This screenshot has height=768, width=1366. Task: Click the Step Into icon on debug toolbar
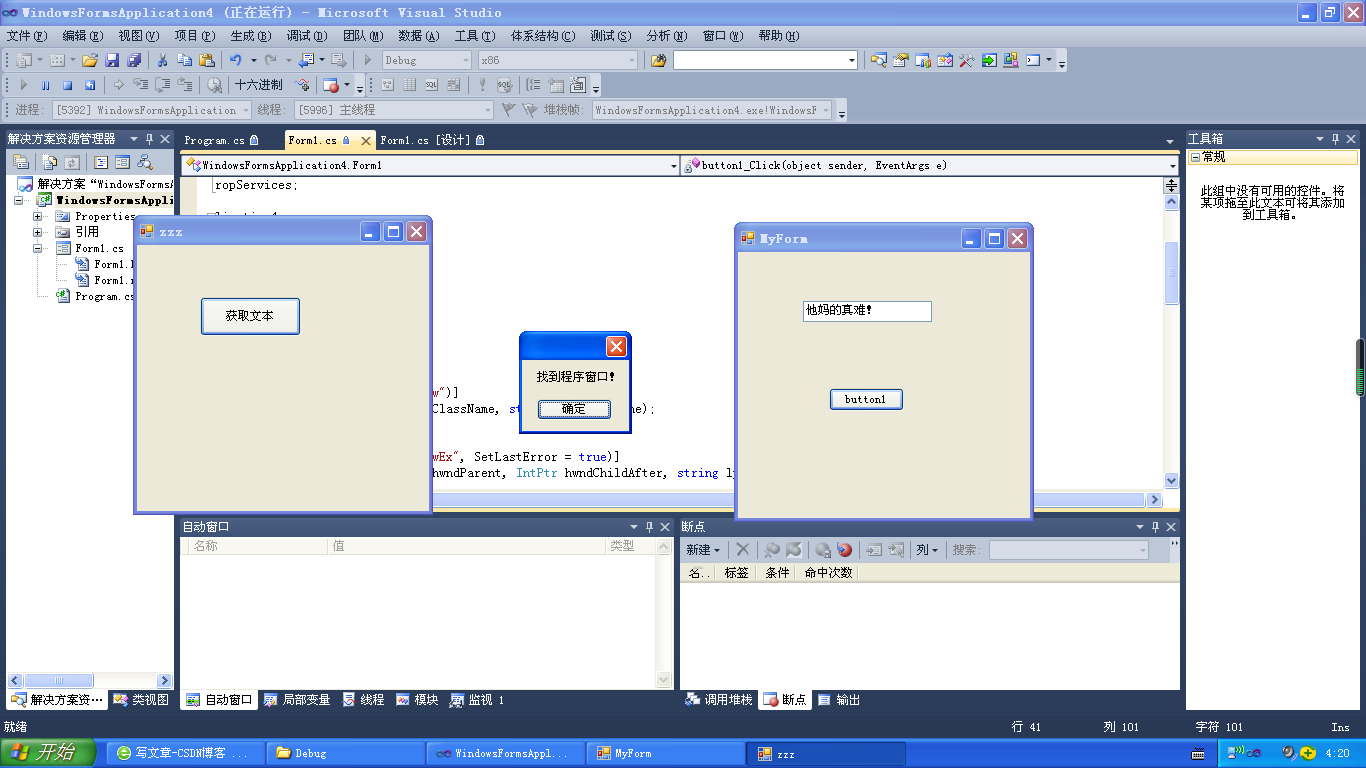pos(142,84)
